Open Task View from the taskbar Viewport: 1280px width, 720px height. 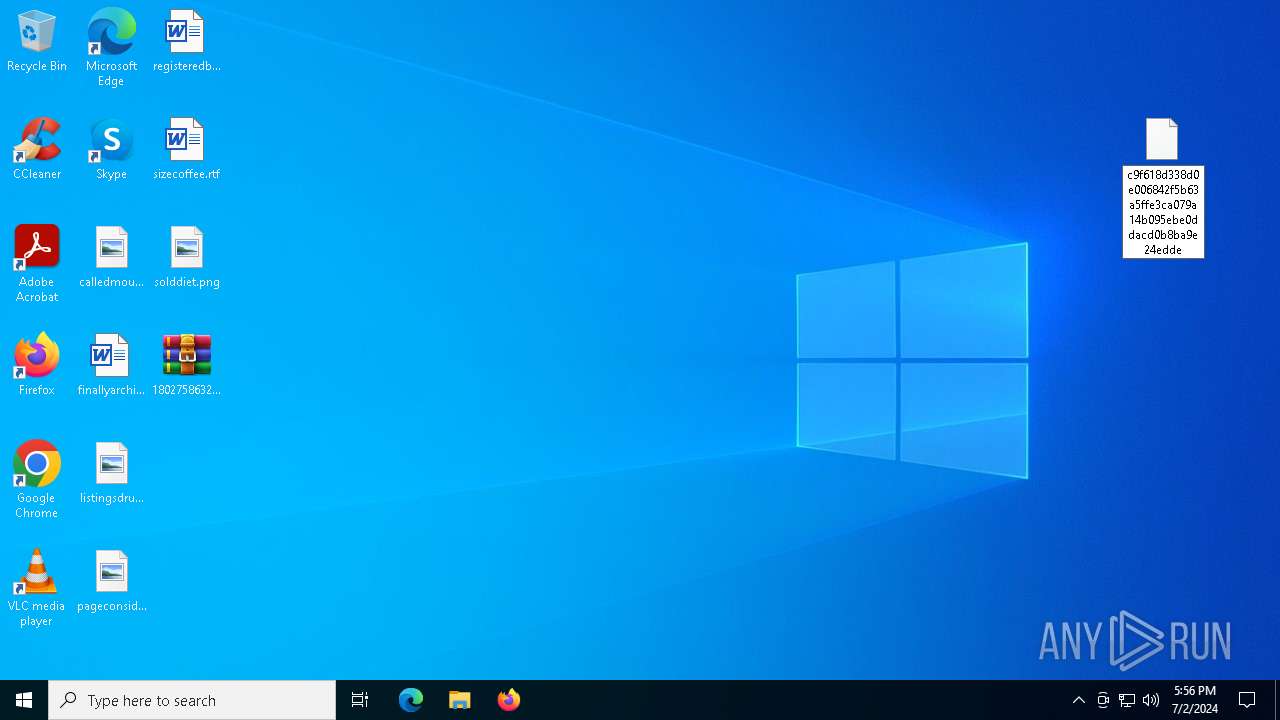(360, 700)
